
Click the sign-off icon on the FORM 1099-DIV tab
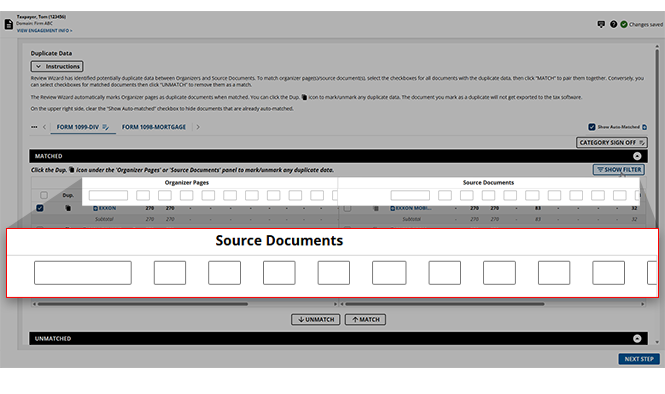click(x=106, y=127)
